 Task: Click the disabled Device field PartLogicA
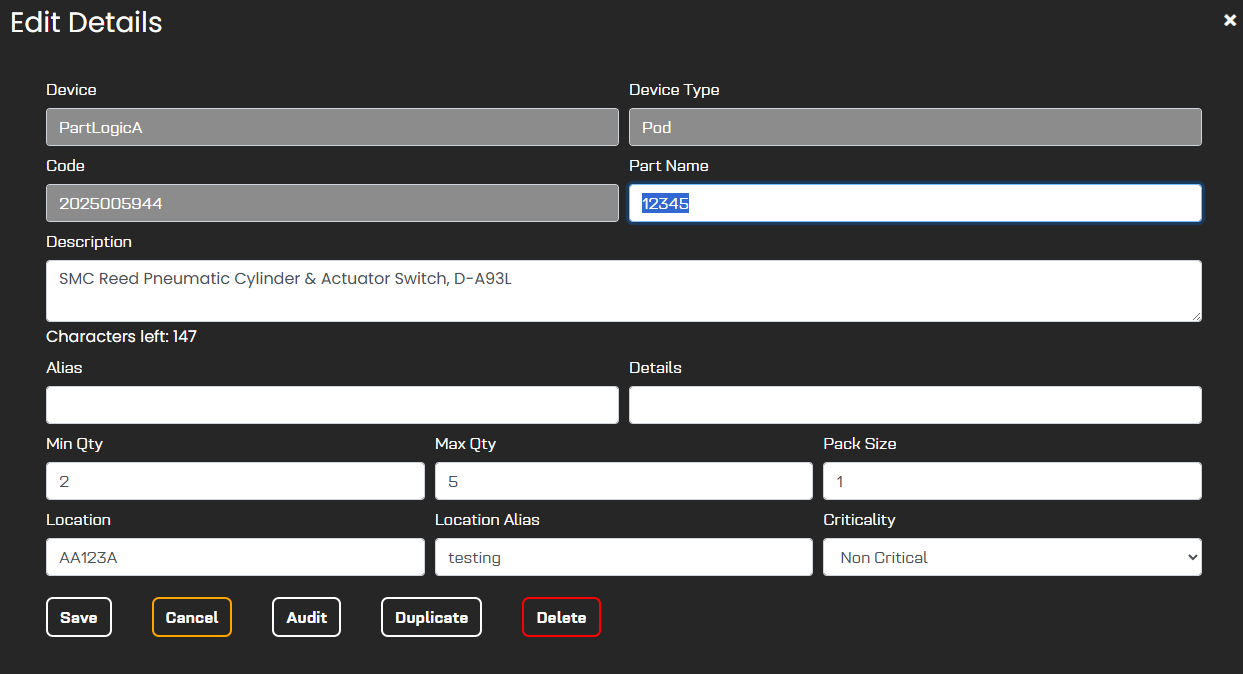(332, 127)
